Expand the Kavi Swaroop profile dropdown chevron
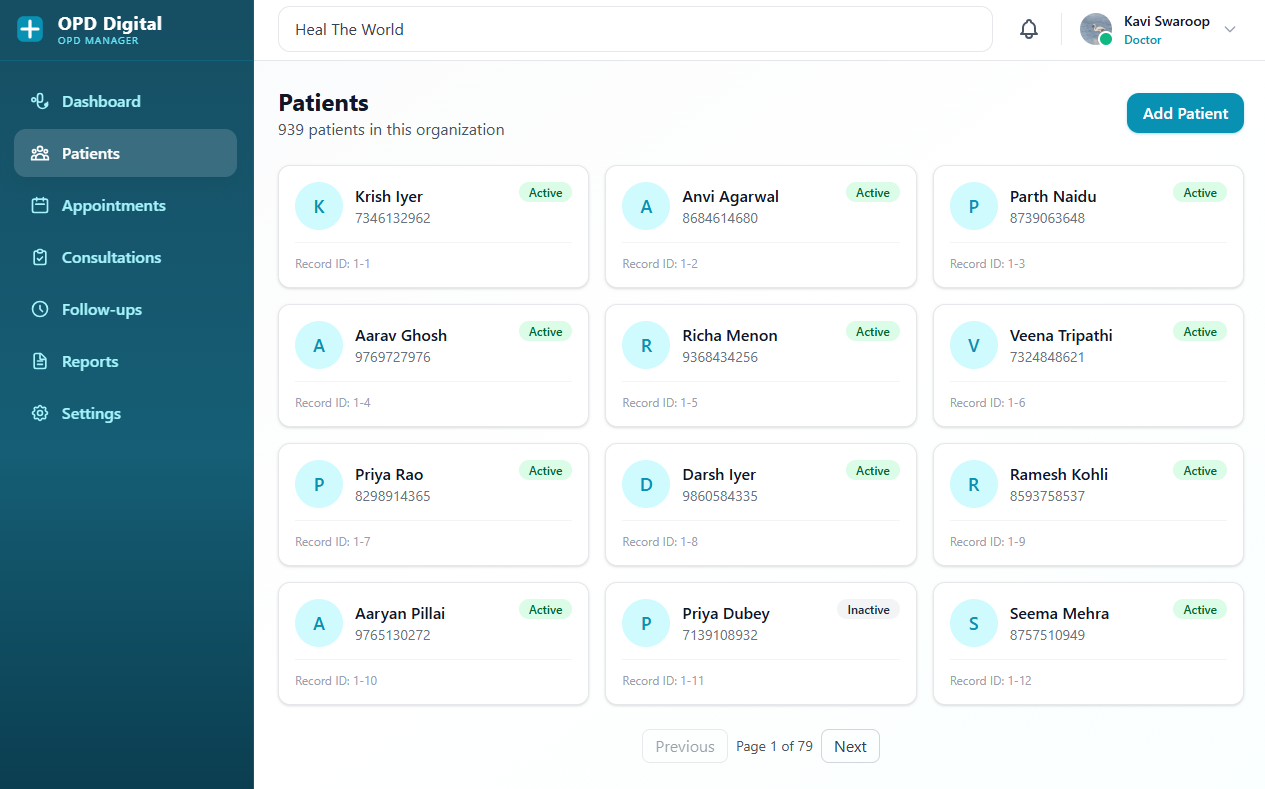Viewport: 1265px width, 789px height. [1230, 30]
